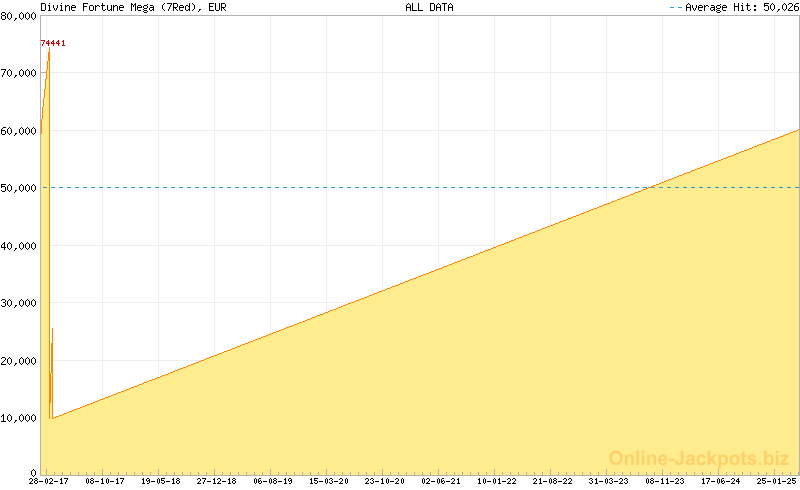The height and width of the screenshot is (490, 800).
Task: Select the 08-11-23 date on x-axis
Action: [665, 481]
